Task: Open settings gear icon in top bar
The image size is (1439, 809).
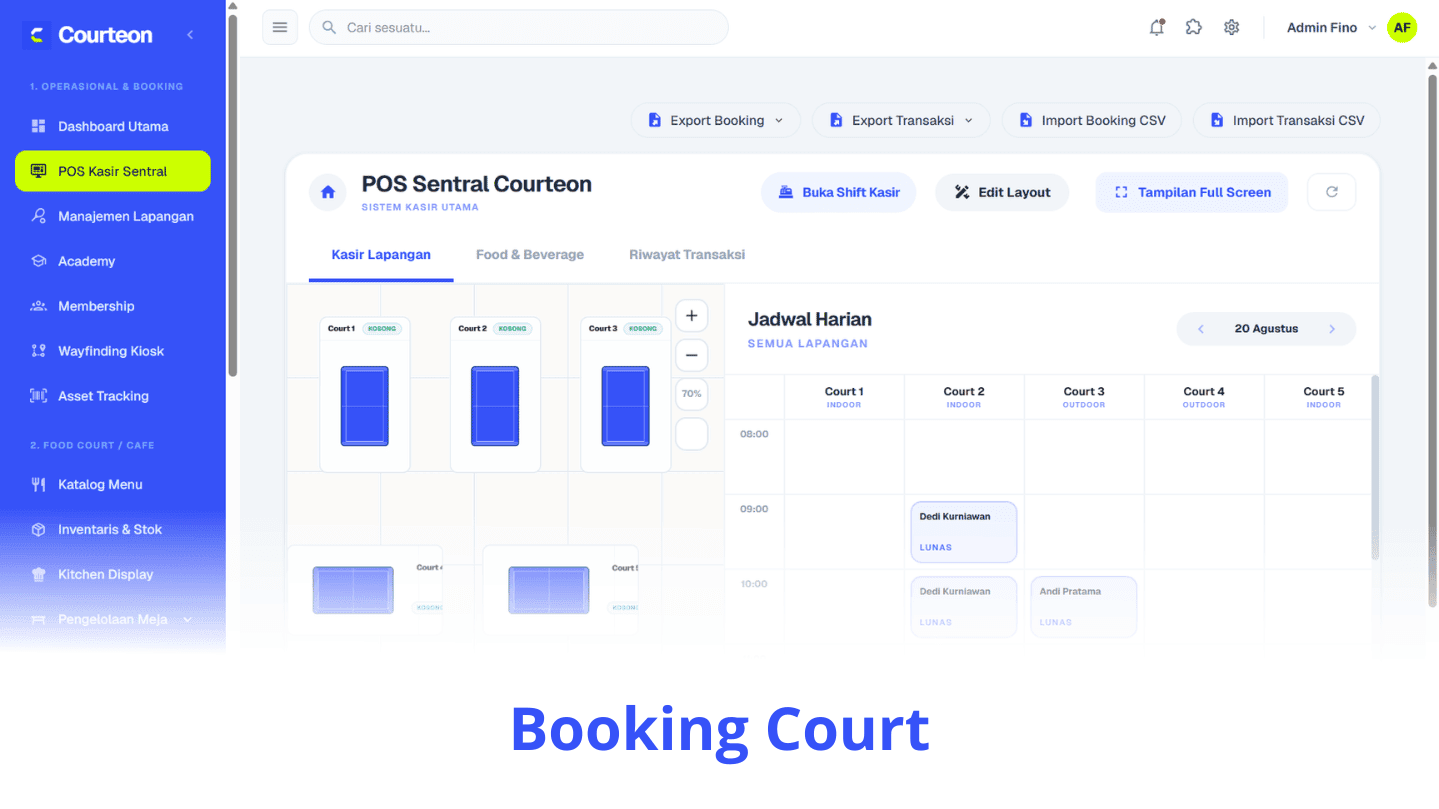Action: (x=1232, y=28)
